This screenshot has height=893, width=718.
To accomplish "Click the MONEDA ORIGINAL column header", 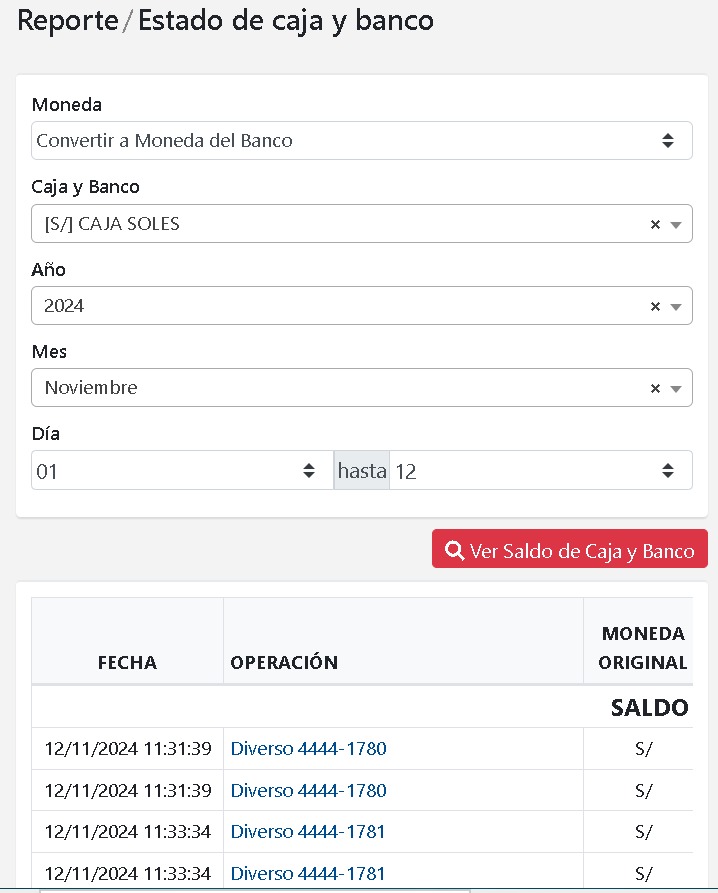I will (643, 648).
